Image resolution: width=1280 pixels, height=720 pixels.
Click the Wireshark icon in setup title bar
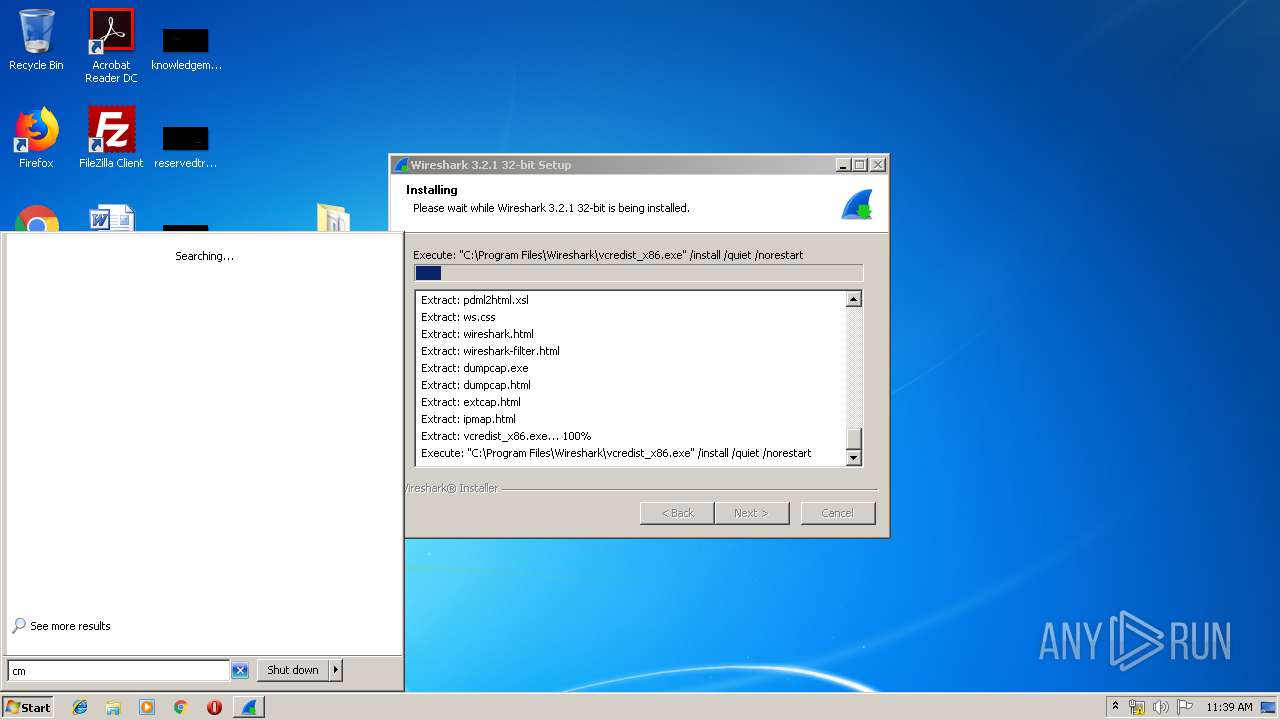[401, 165]
